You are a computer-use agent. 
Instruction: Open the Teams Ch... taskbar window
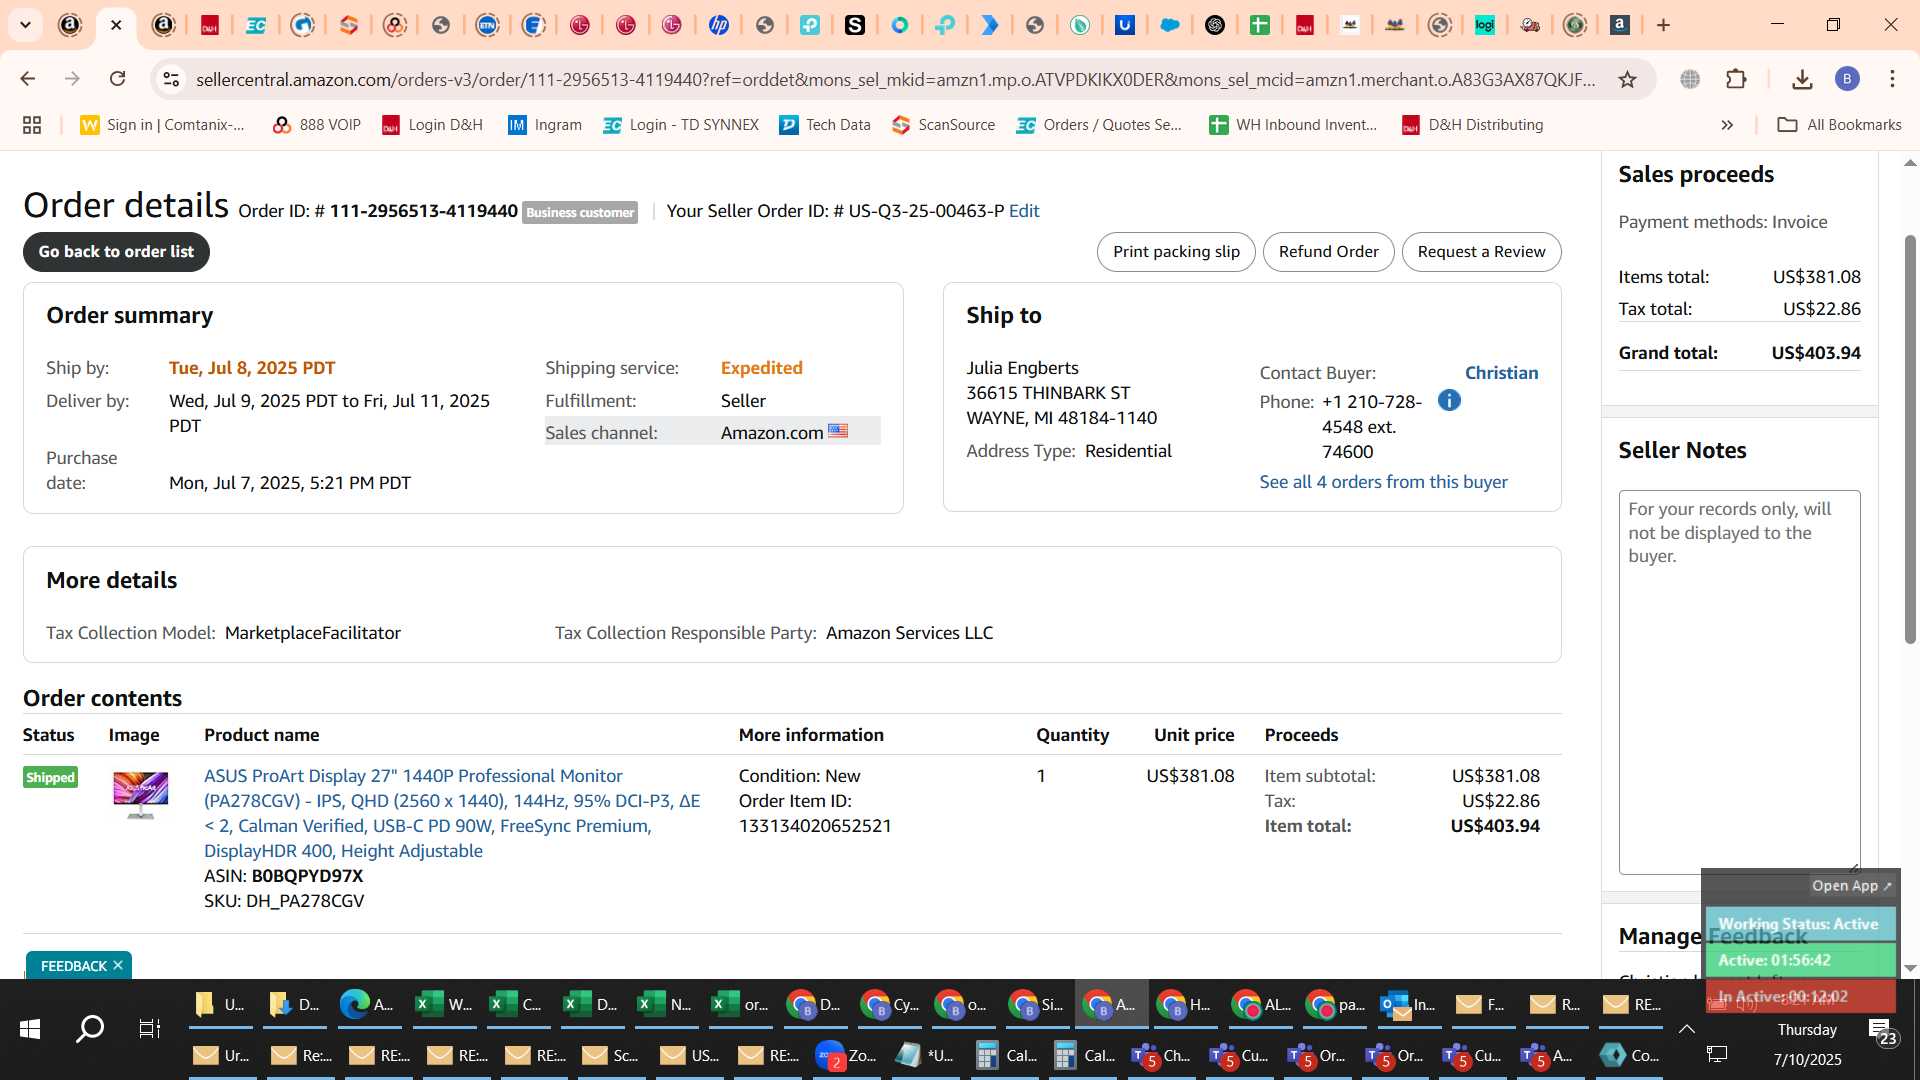pyautogui.click(x=1160, y=1055)
